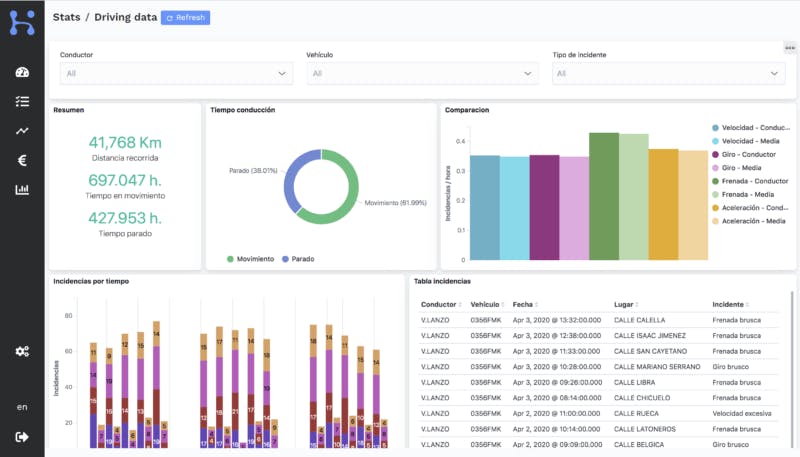The image size is (800, 457).
Task: Open the euro costs section
Action: (x=22, y=160)
